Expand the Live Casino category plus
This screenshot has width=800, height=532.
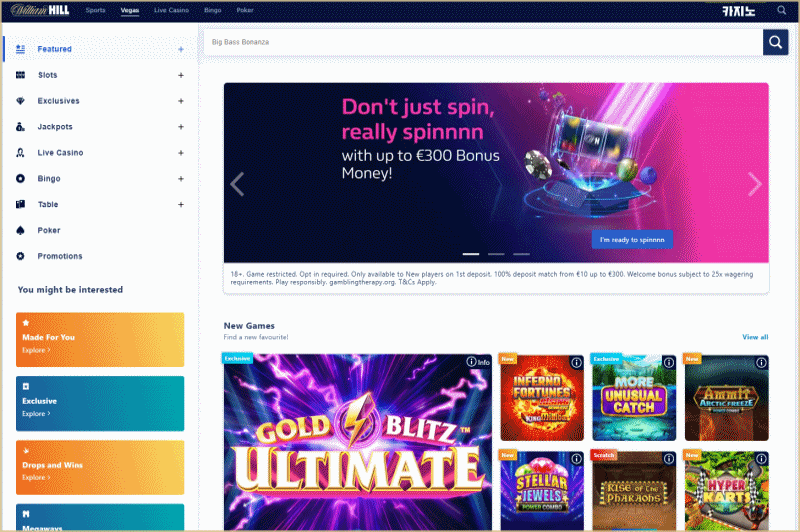181,153
